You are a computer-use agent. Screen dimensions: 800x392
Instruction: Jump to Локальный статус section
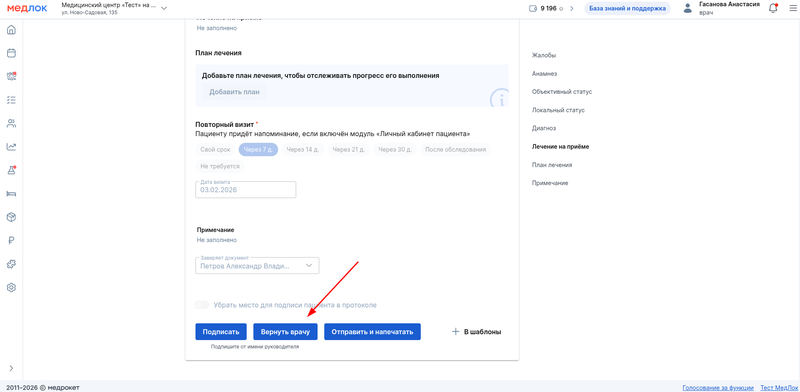[x=558, y=110]
